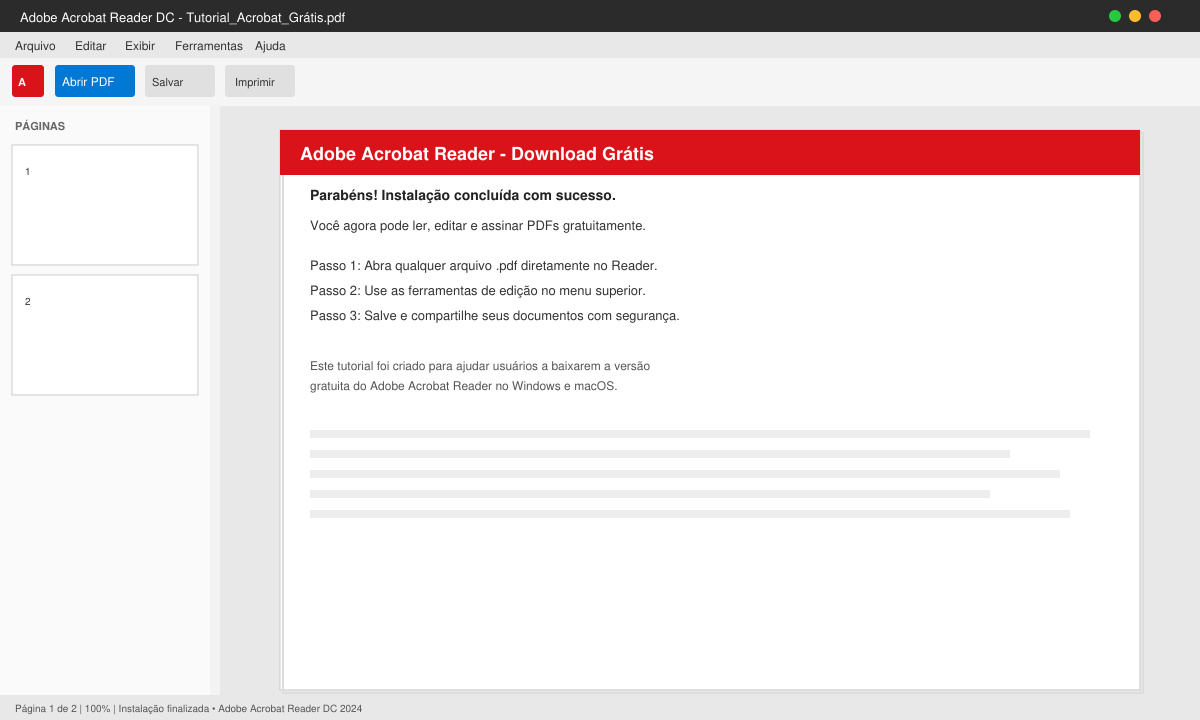Click the red window button
This screenshot has height=720, width=1200.
pos(1155,16)
